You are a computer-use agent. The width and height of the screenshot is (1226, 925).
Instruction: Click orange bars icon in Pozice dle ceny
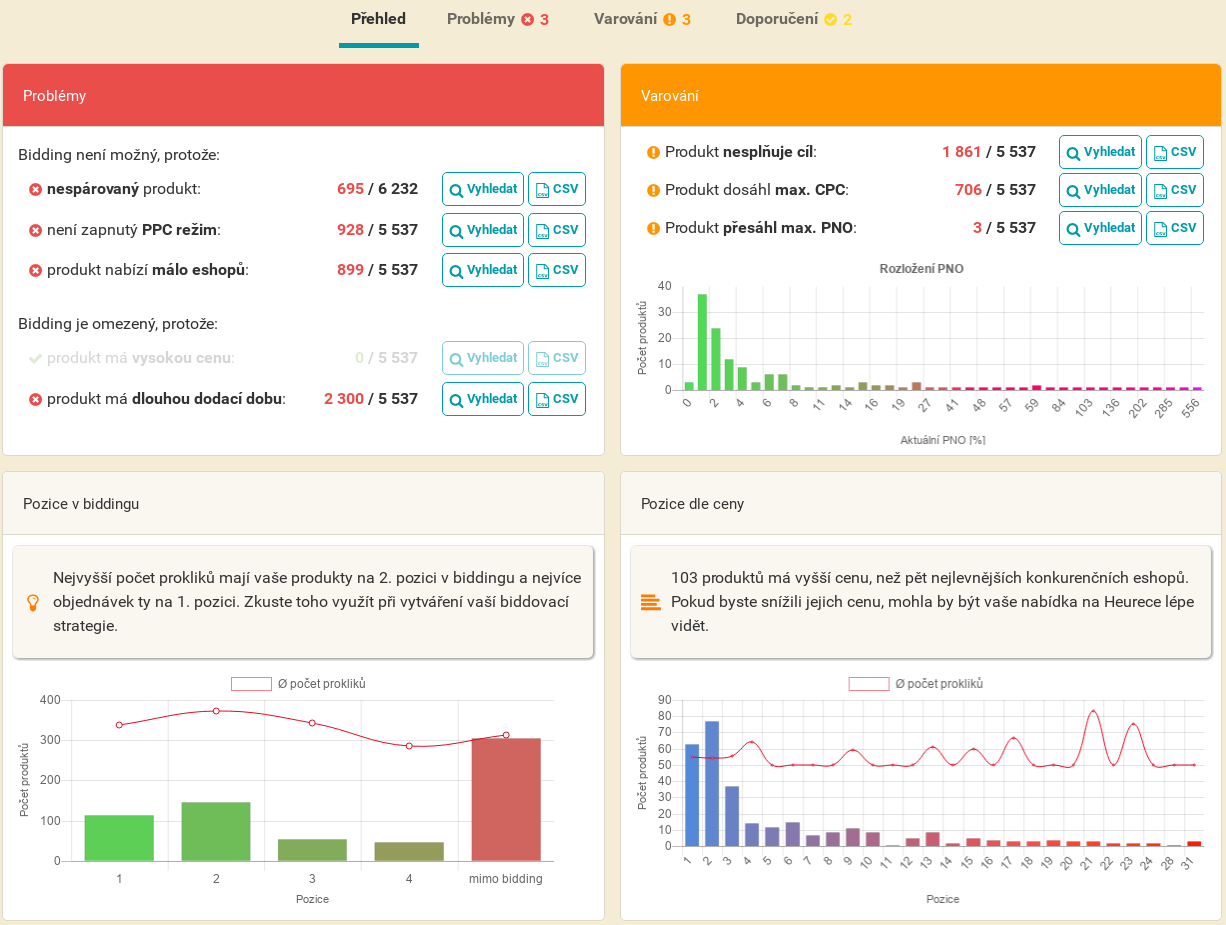click(x=650, y=602)
